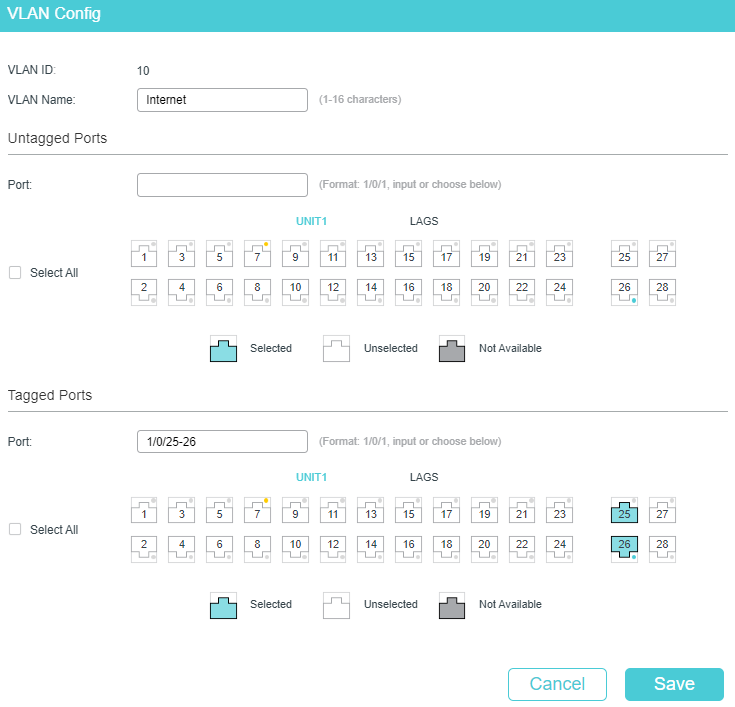Select port 27 in Tagged Ports
Viewport: 735px width, 707px height.
[662, 511]
